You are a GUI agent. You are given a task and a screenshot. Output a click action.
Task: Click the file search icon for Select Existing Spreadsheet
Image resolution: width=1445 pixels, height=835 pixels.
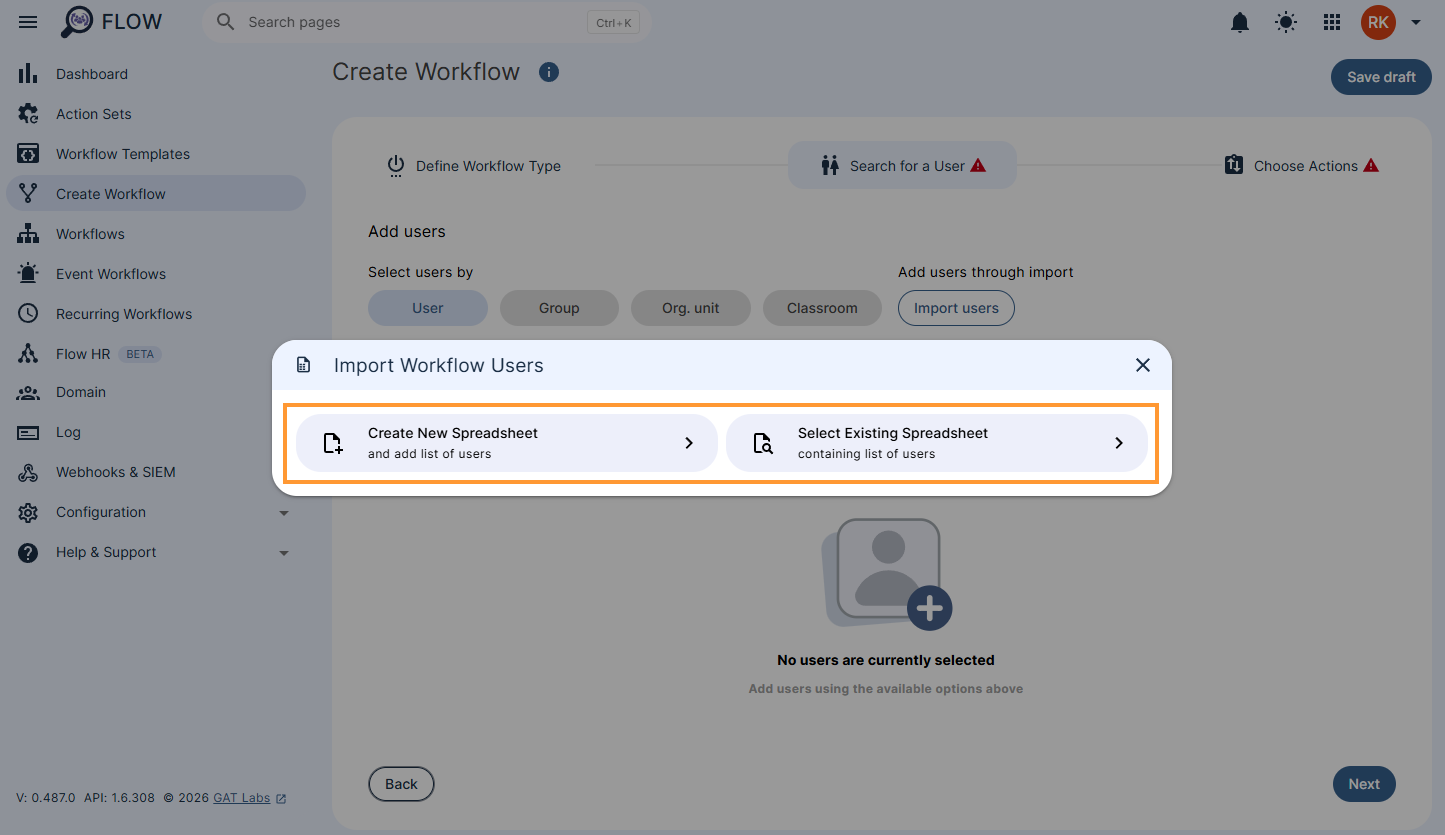click(763, 443)
